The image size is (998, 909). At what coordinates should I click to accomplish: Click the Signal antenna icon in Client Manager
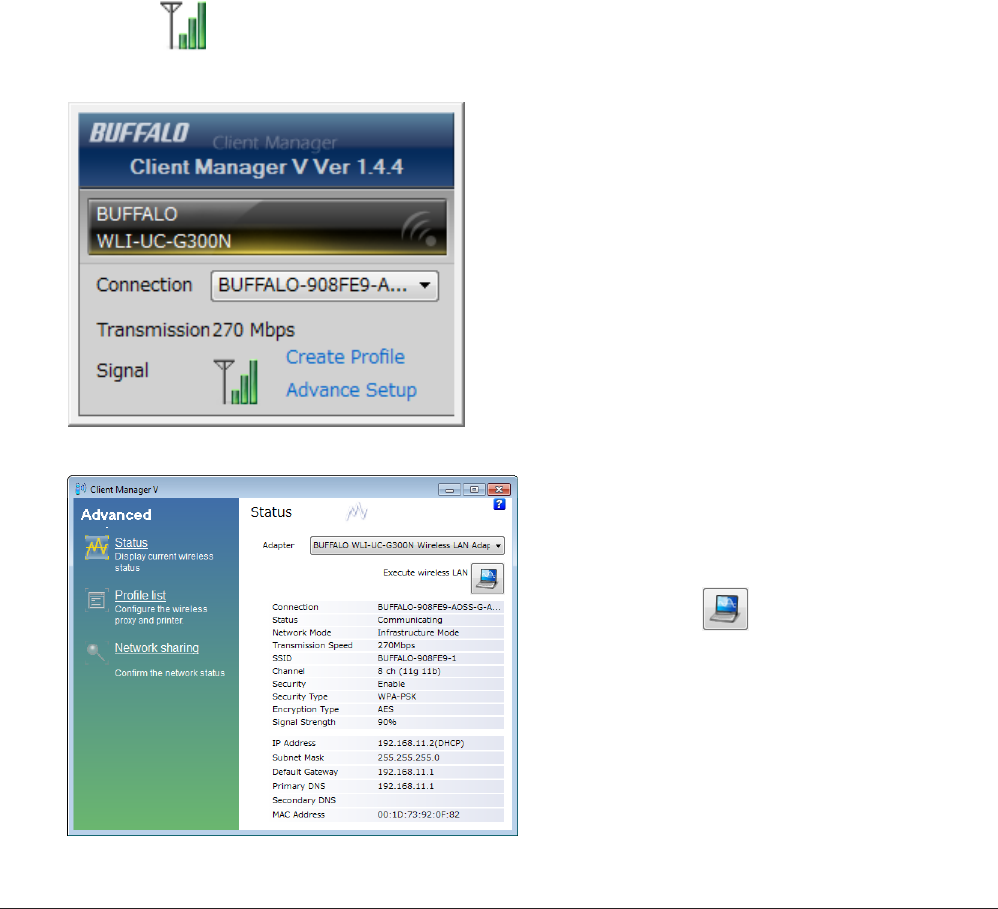235,382
